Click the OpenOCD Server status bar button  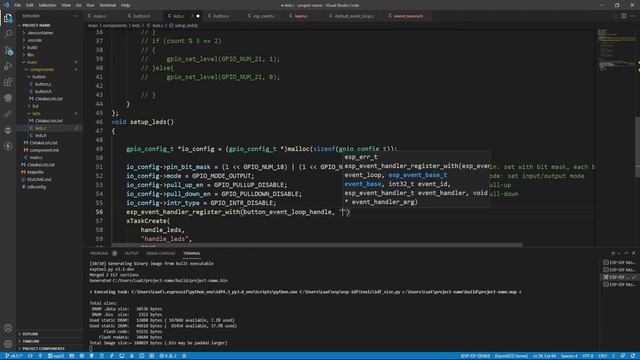511,356
